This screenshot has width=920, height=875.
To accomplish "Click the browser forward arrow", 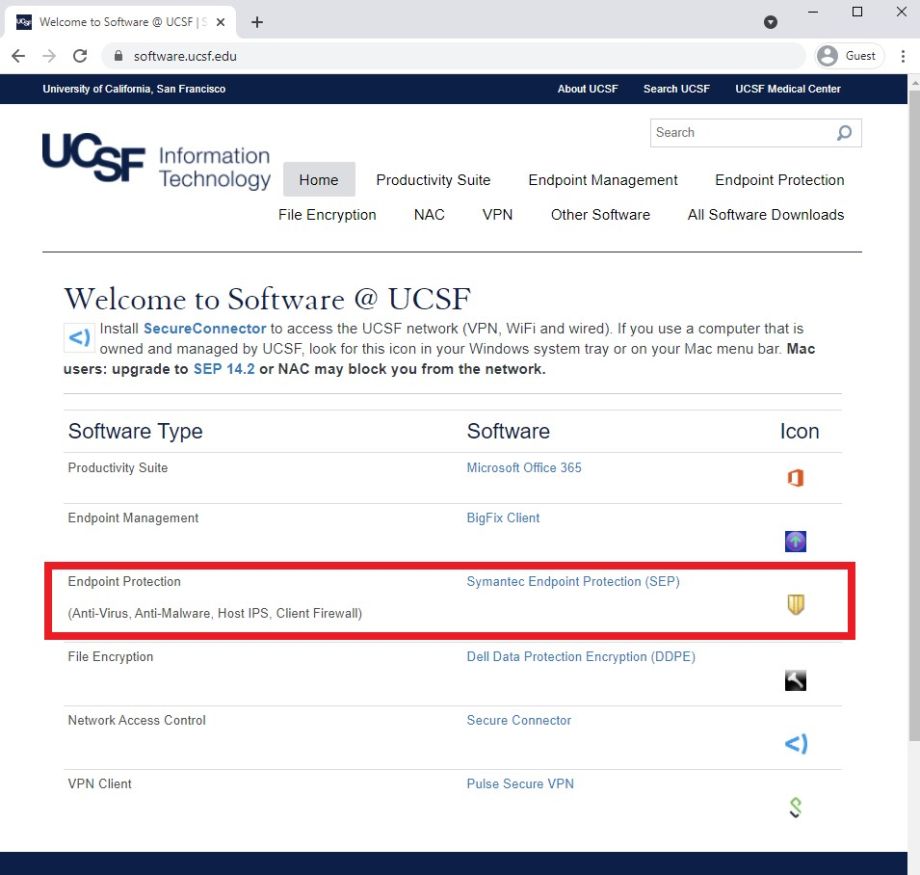I will pyautogui.click(x=49, y=56).
